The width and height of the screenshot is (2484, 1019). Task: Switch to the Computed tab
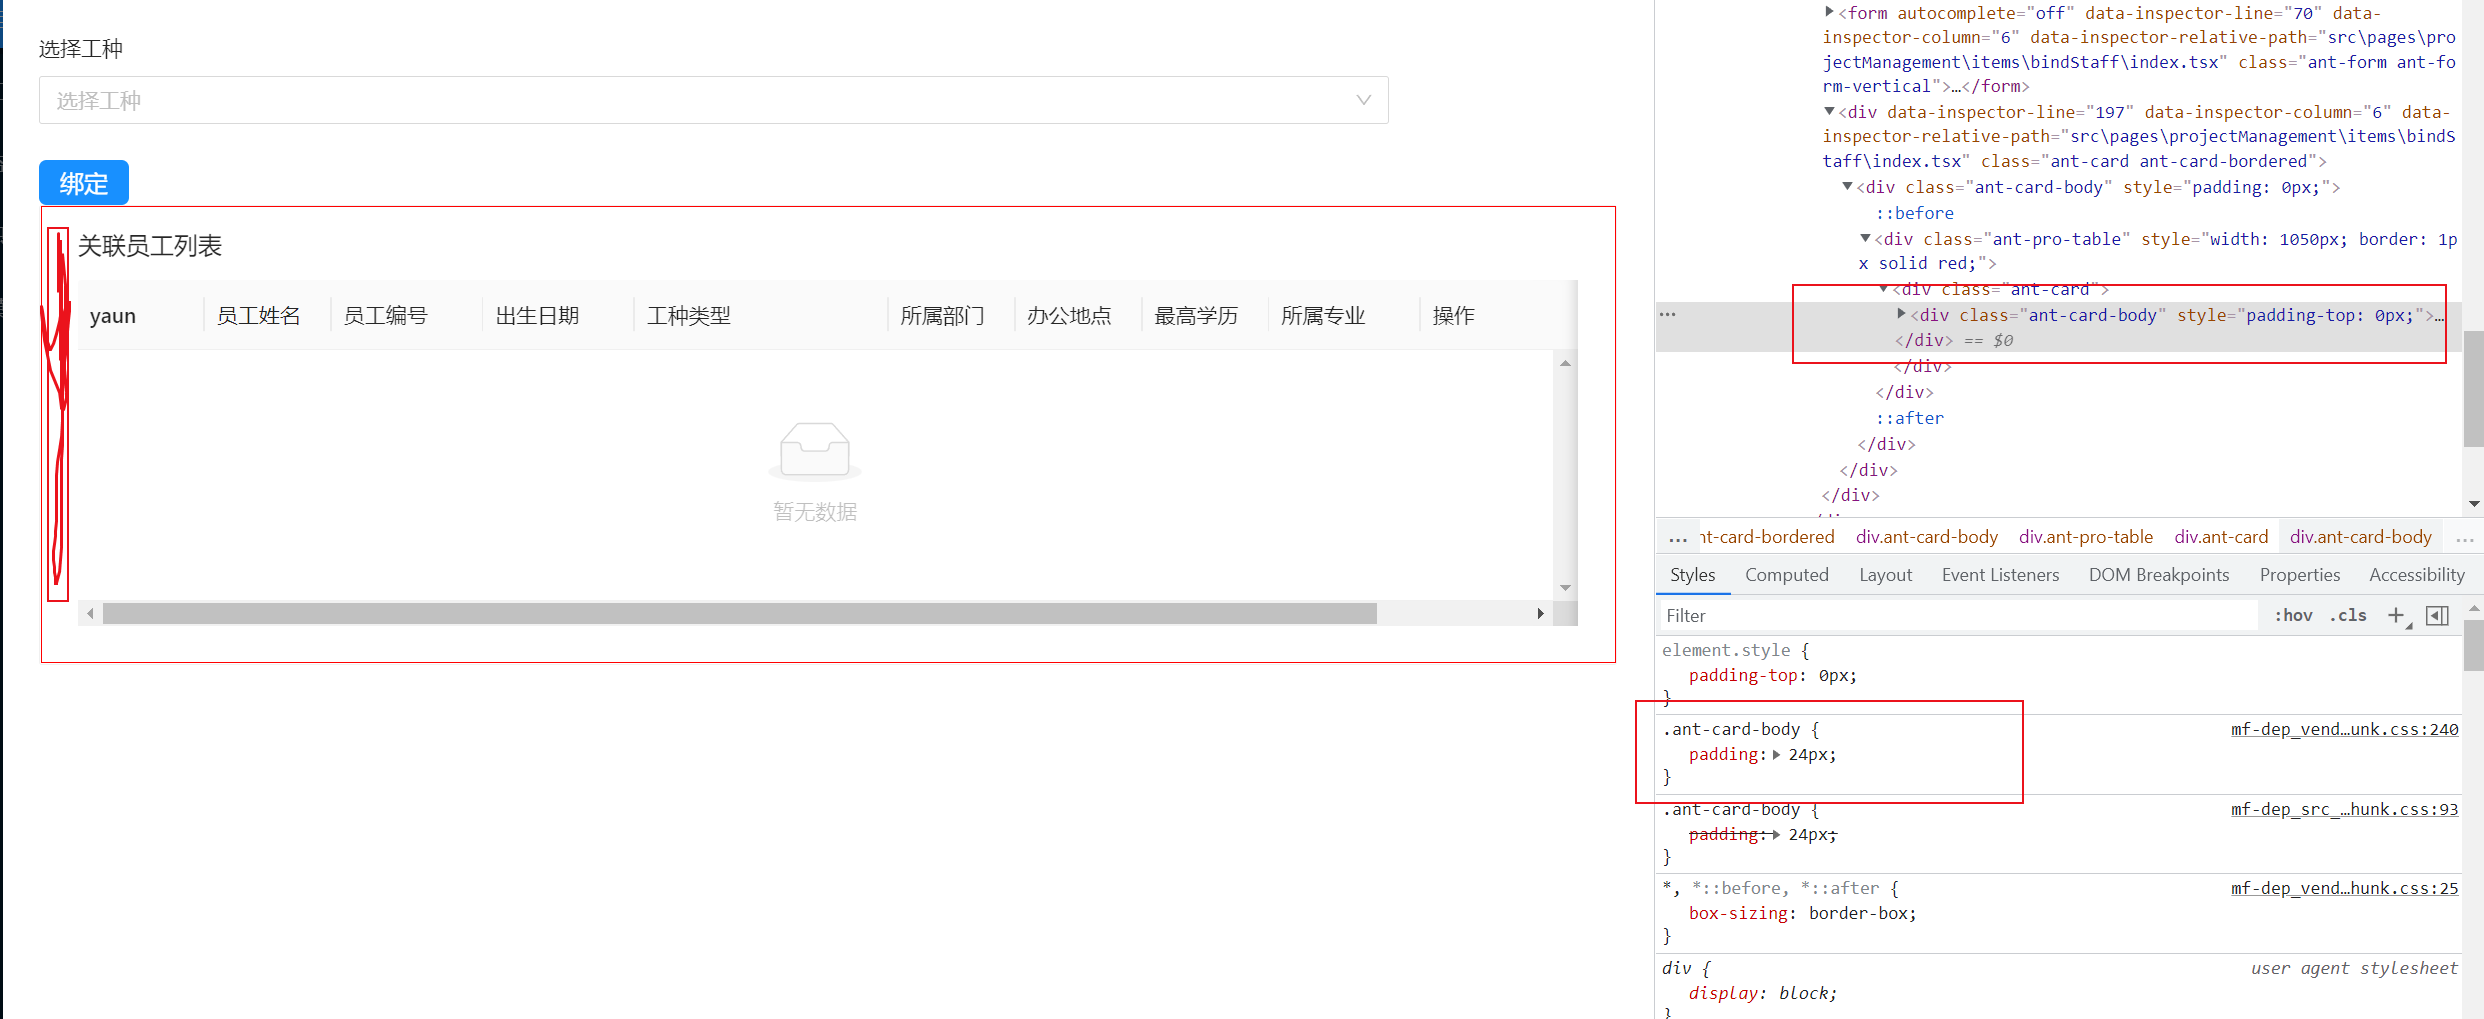1786,574
